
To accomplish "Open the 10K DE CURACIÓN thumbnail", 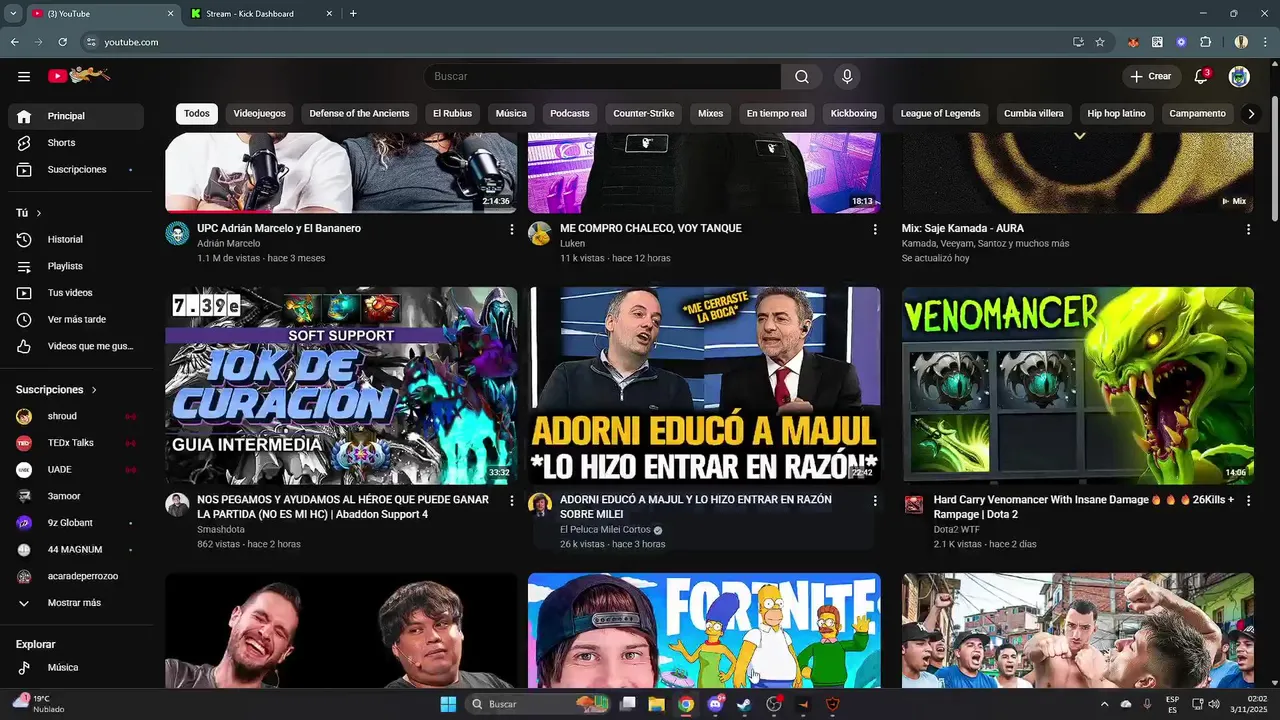I will tap(341, 386).
